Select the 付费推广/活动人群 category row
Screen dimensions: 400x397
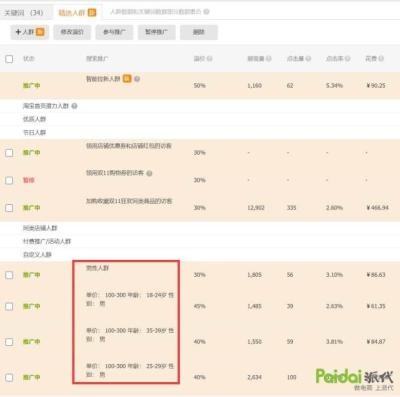(x=200, y=241)
